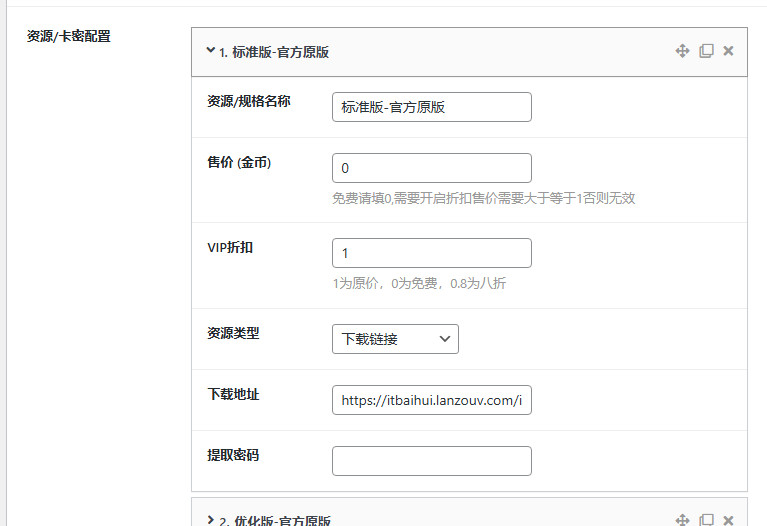The width and height of the screenshot is (767, 526).
Task: Click the '1. 标准版-官方原版' header title
Action: click(x=274, y=52)
